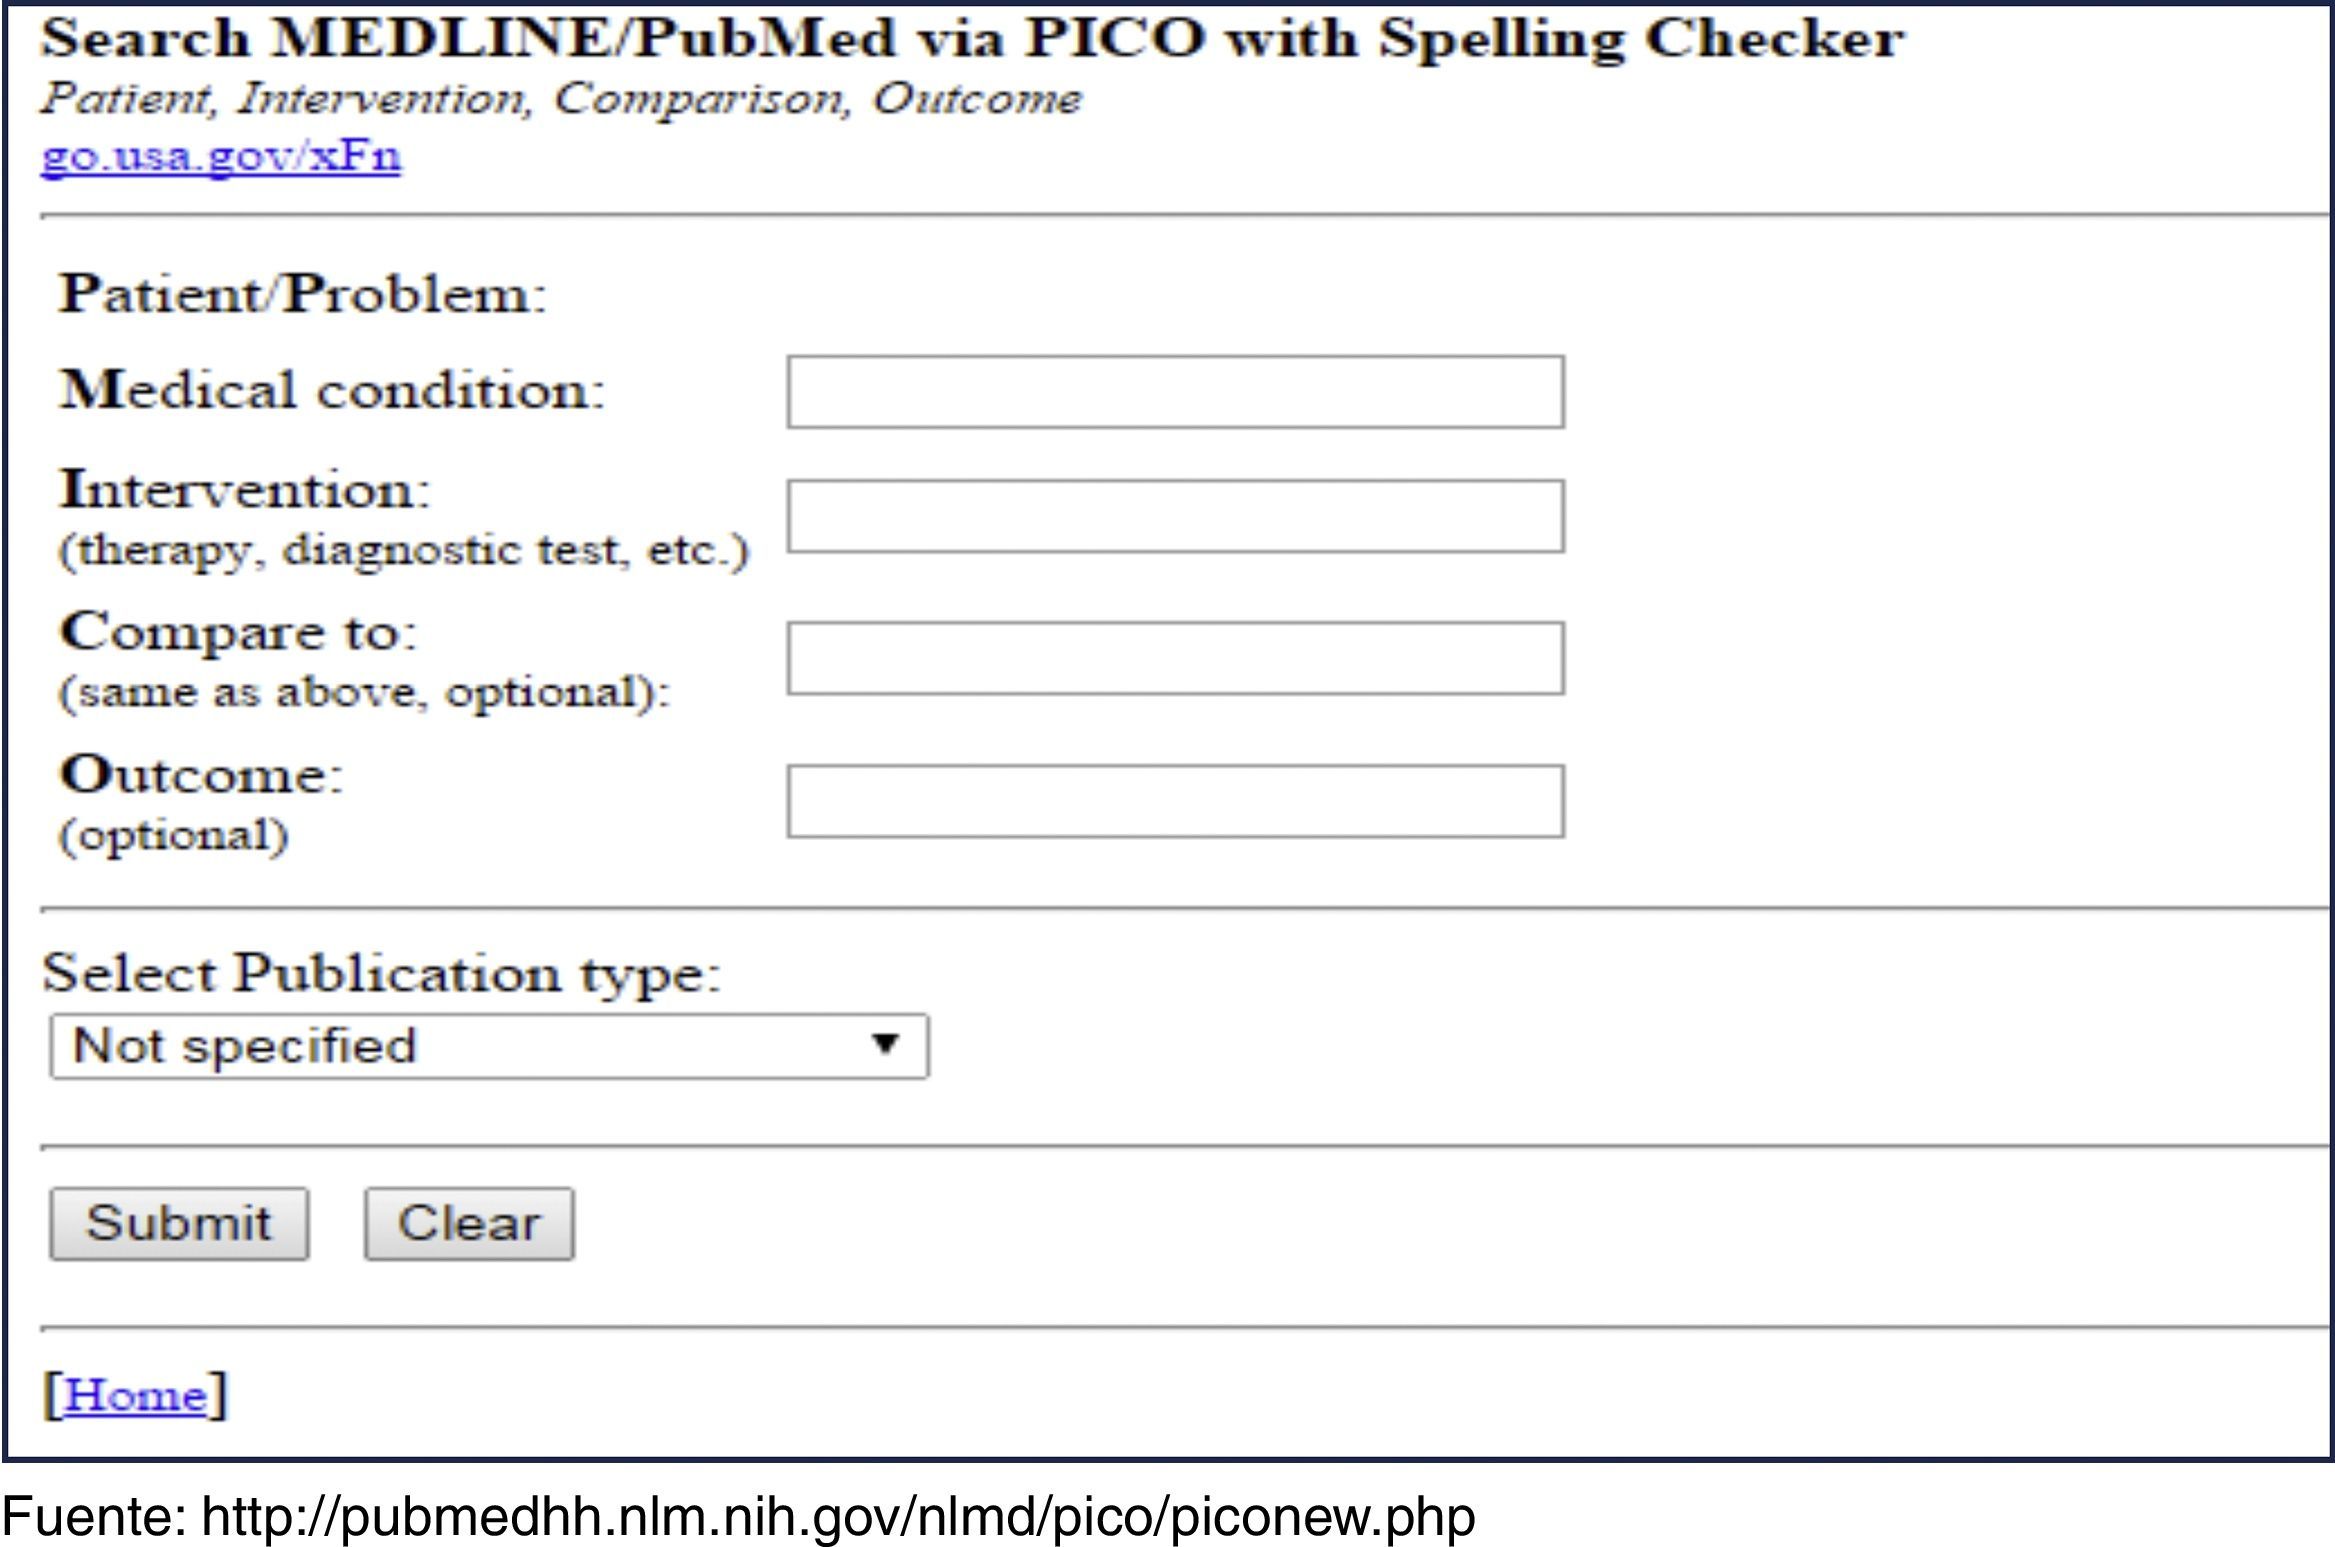Open the go.usa.gov/xFn link

tap(220, 157)
